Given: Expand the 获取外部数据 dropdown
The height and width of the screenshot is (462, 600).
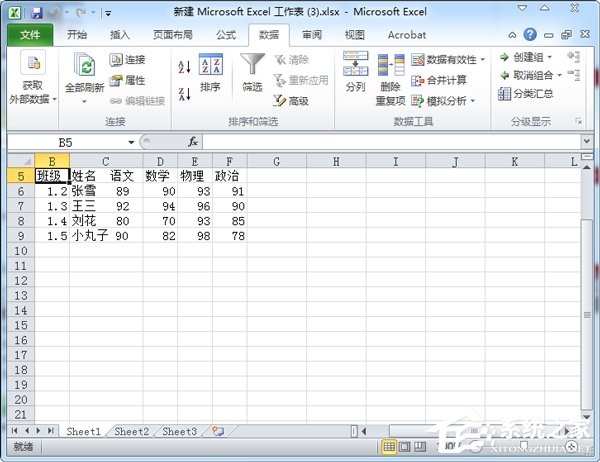Looking at the screenshot, I should pos(33,93).
